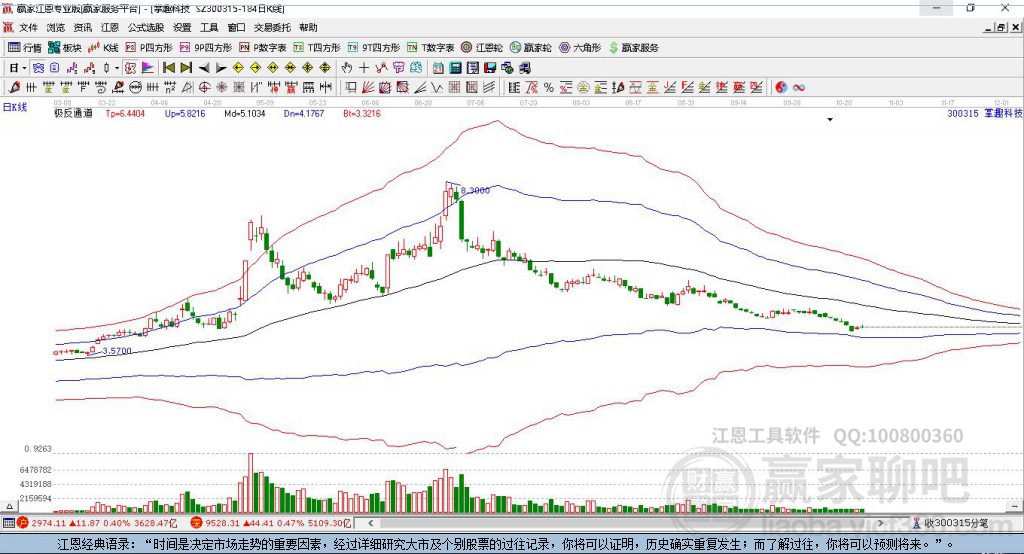
Task: Collapse volume panel with up triangle button
Action: [x=9, y=506]
